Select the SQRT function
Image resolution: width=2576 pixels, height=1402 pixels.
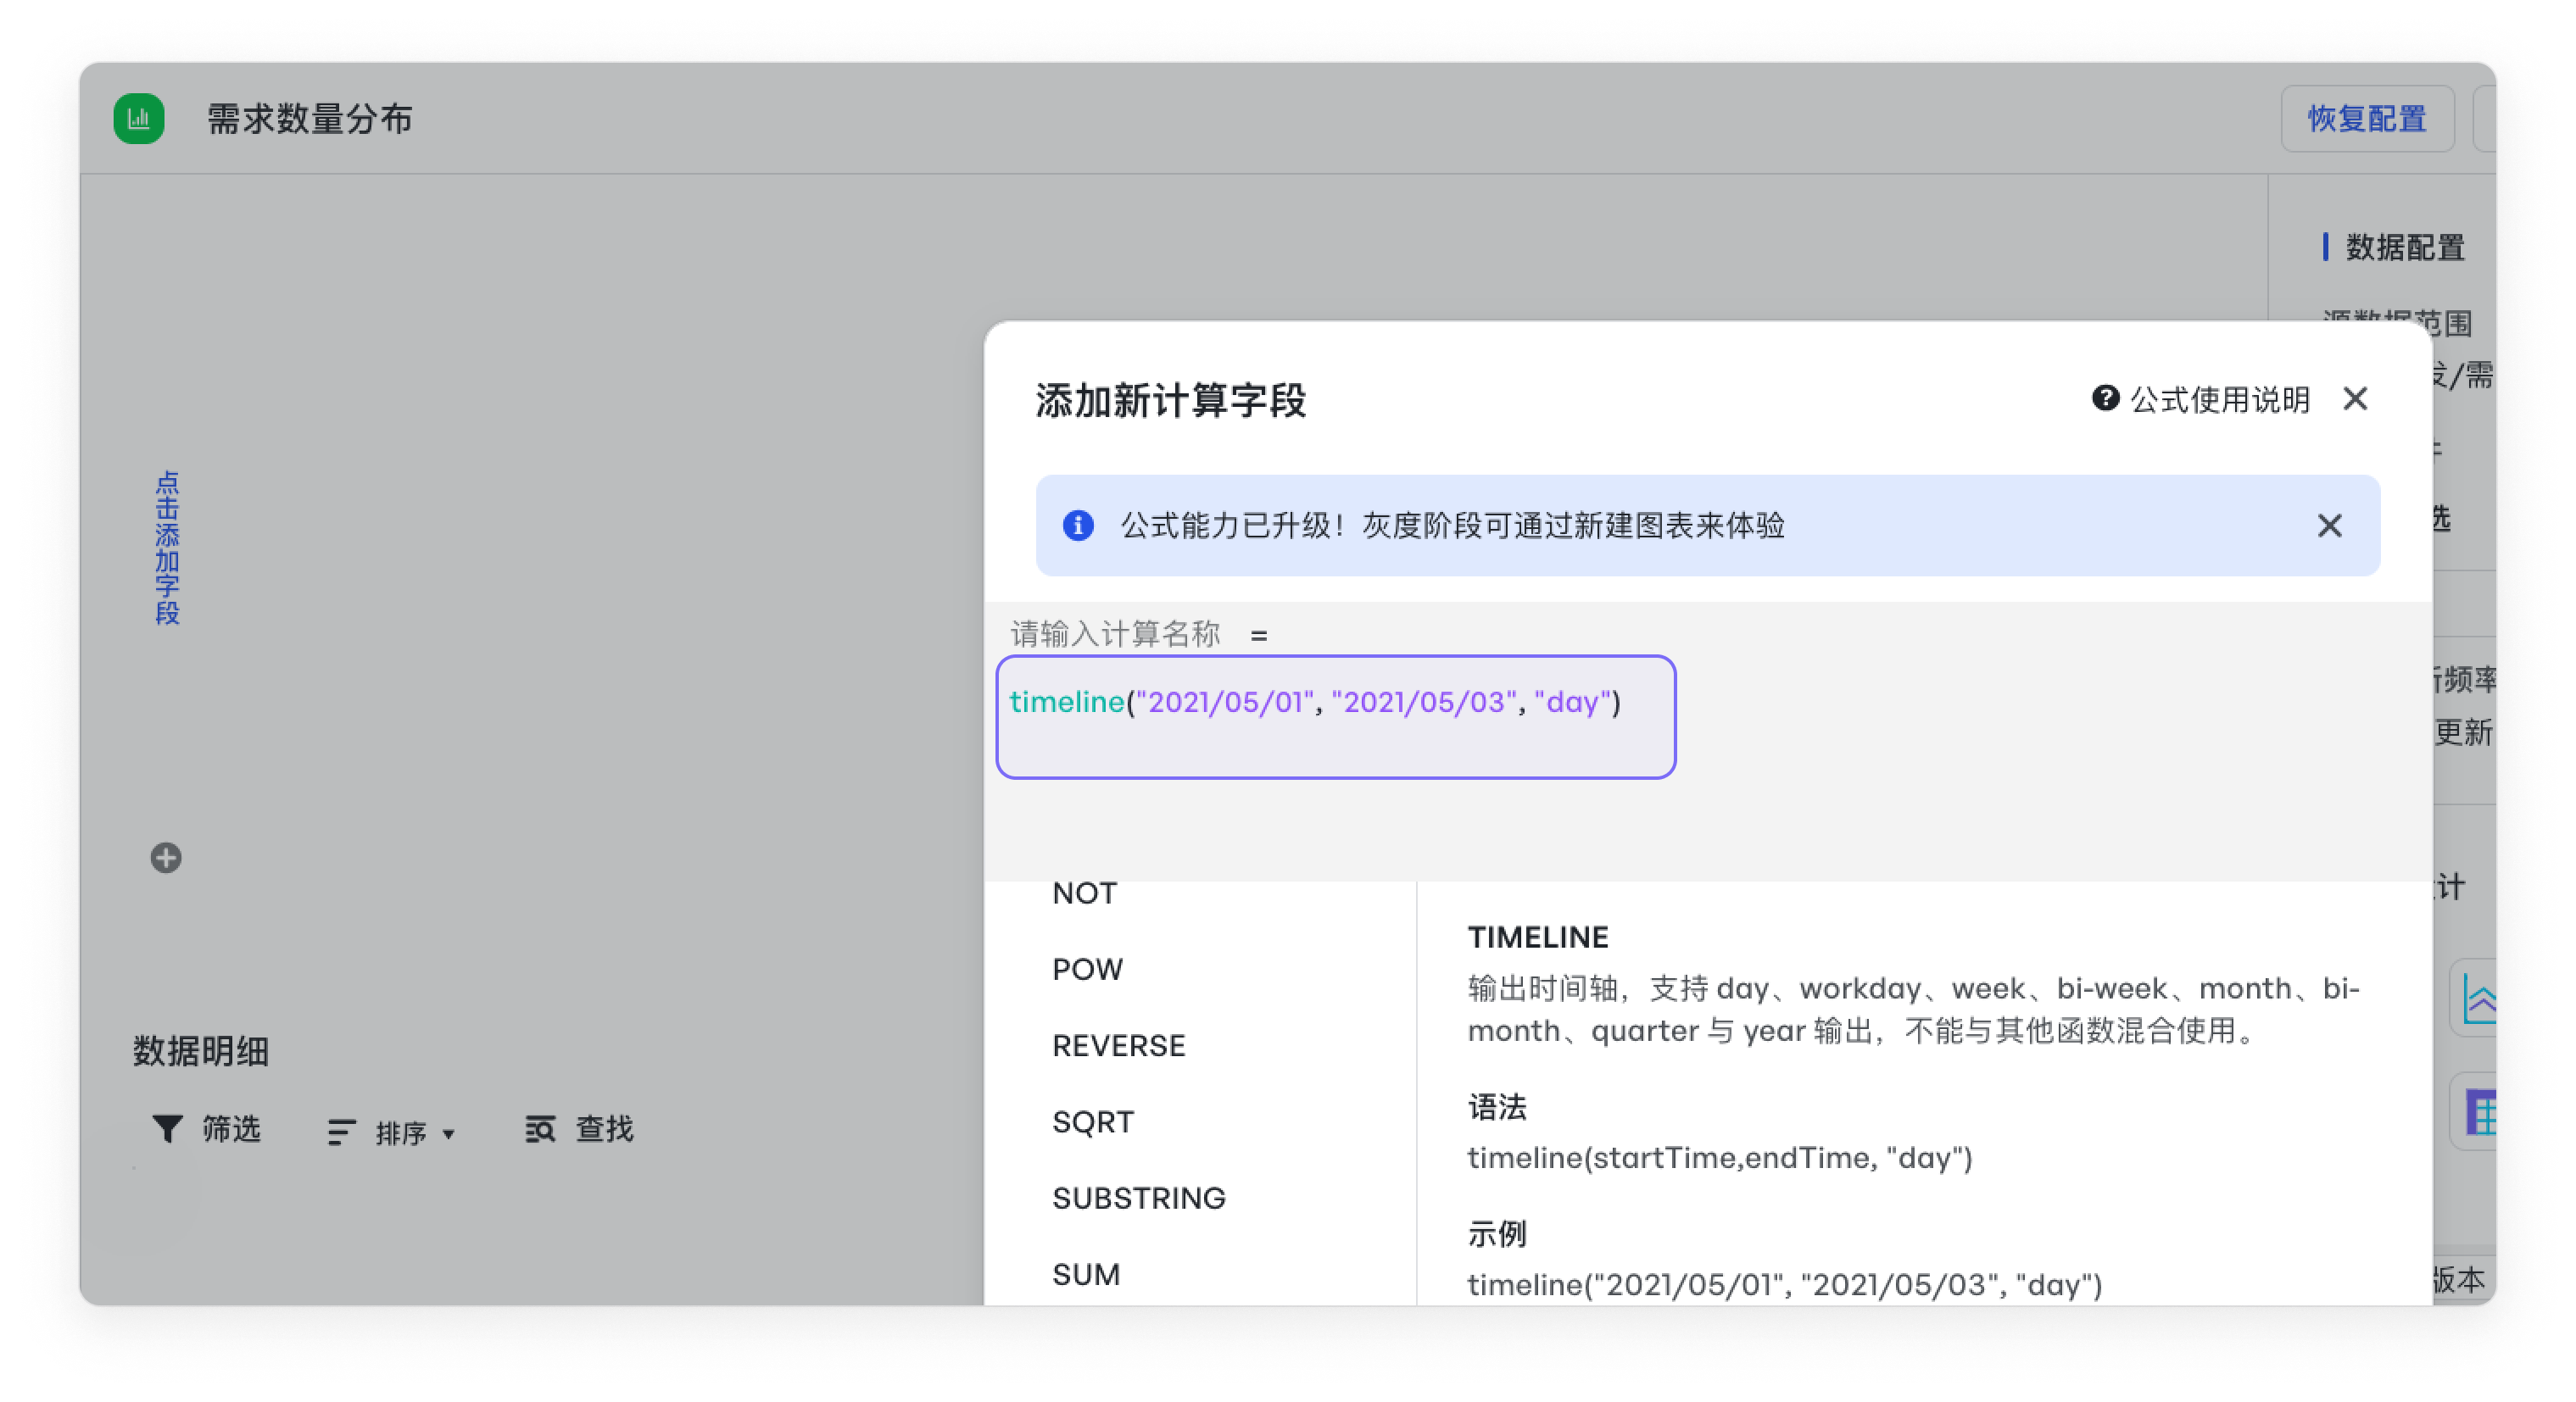coord(1092,1122)
